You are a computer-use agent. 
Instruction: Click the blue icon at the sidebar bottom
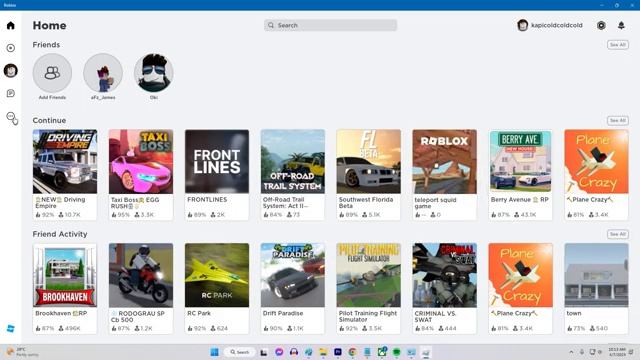(11, 328)
